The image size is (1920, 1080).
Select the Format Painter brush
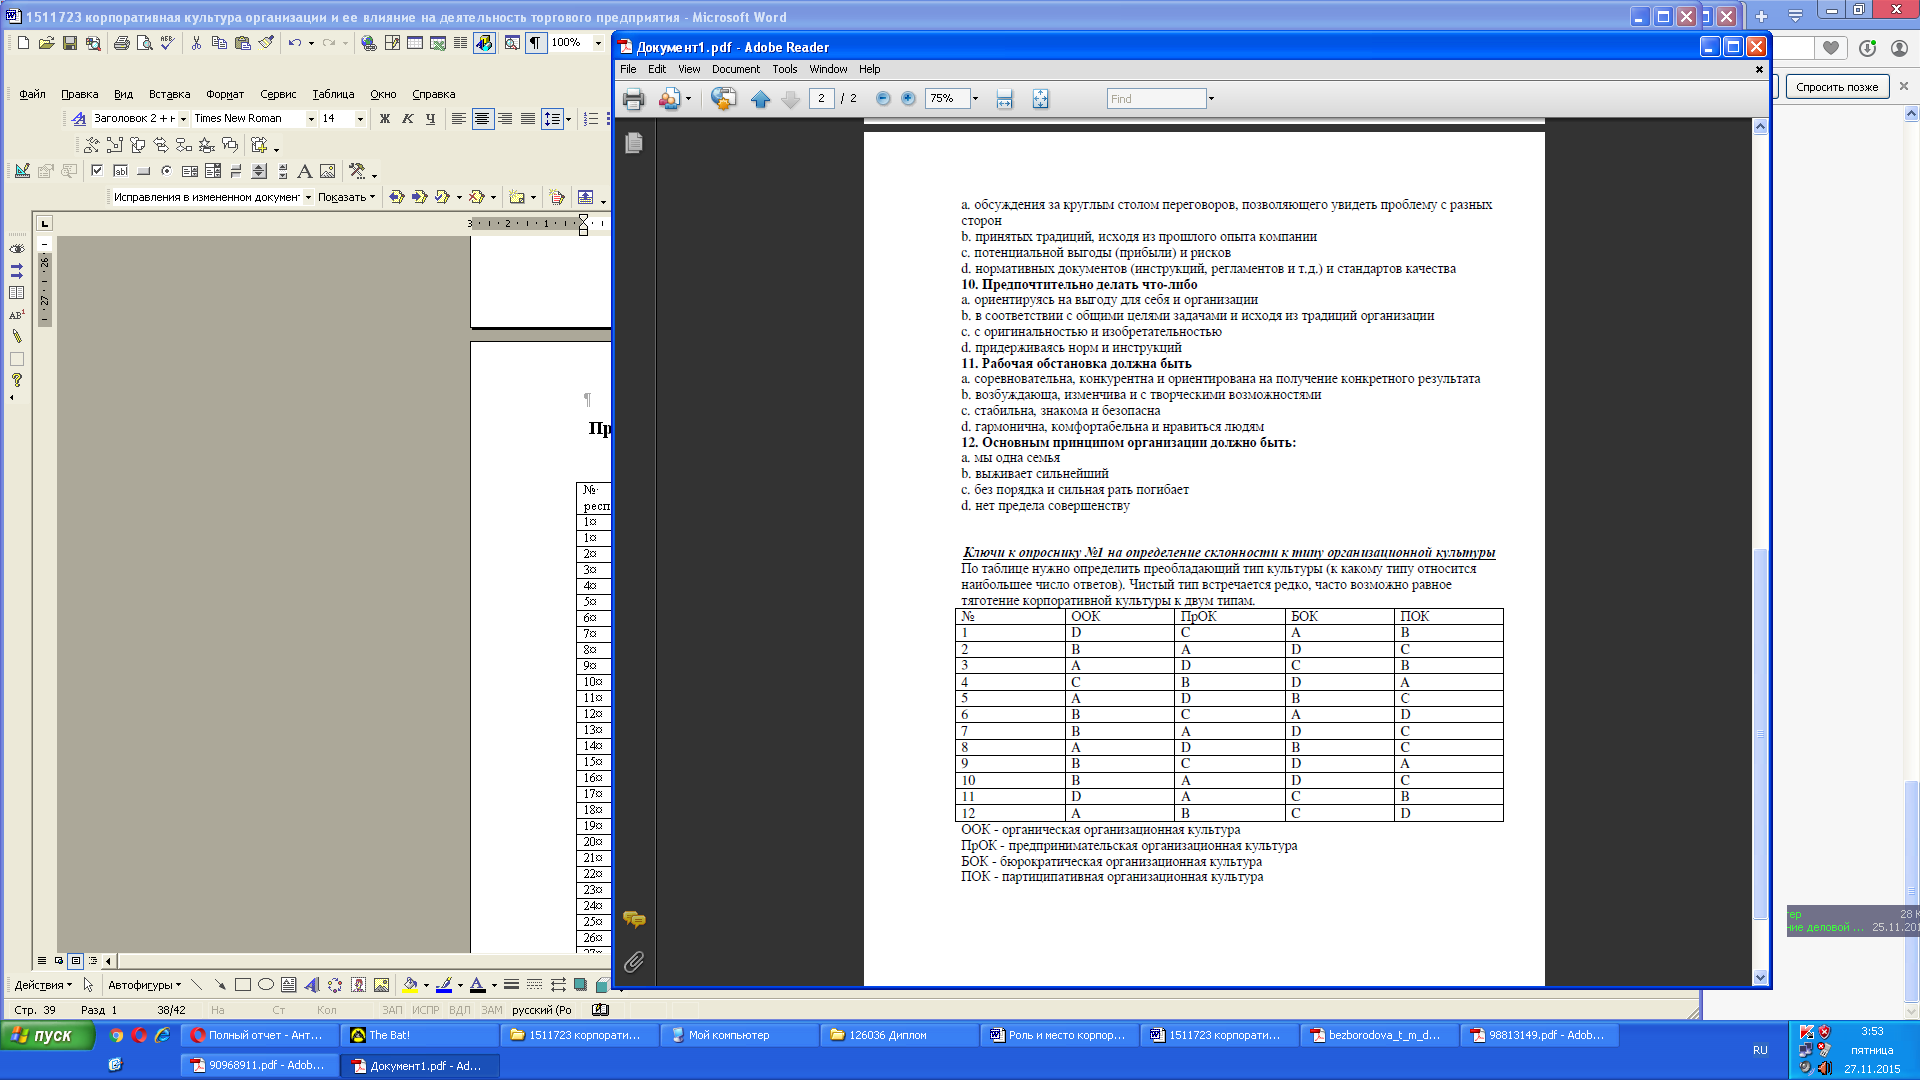(266, 43)
